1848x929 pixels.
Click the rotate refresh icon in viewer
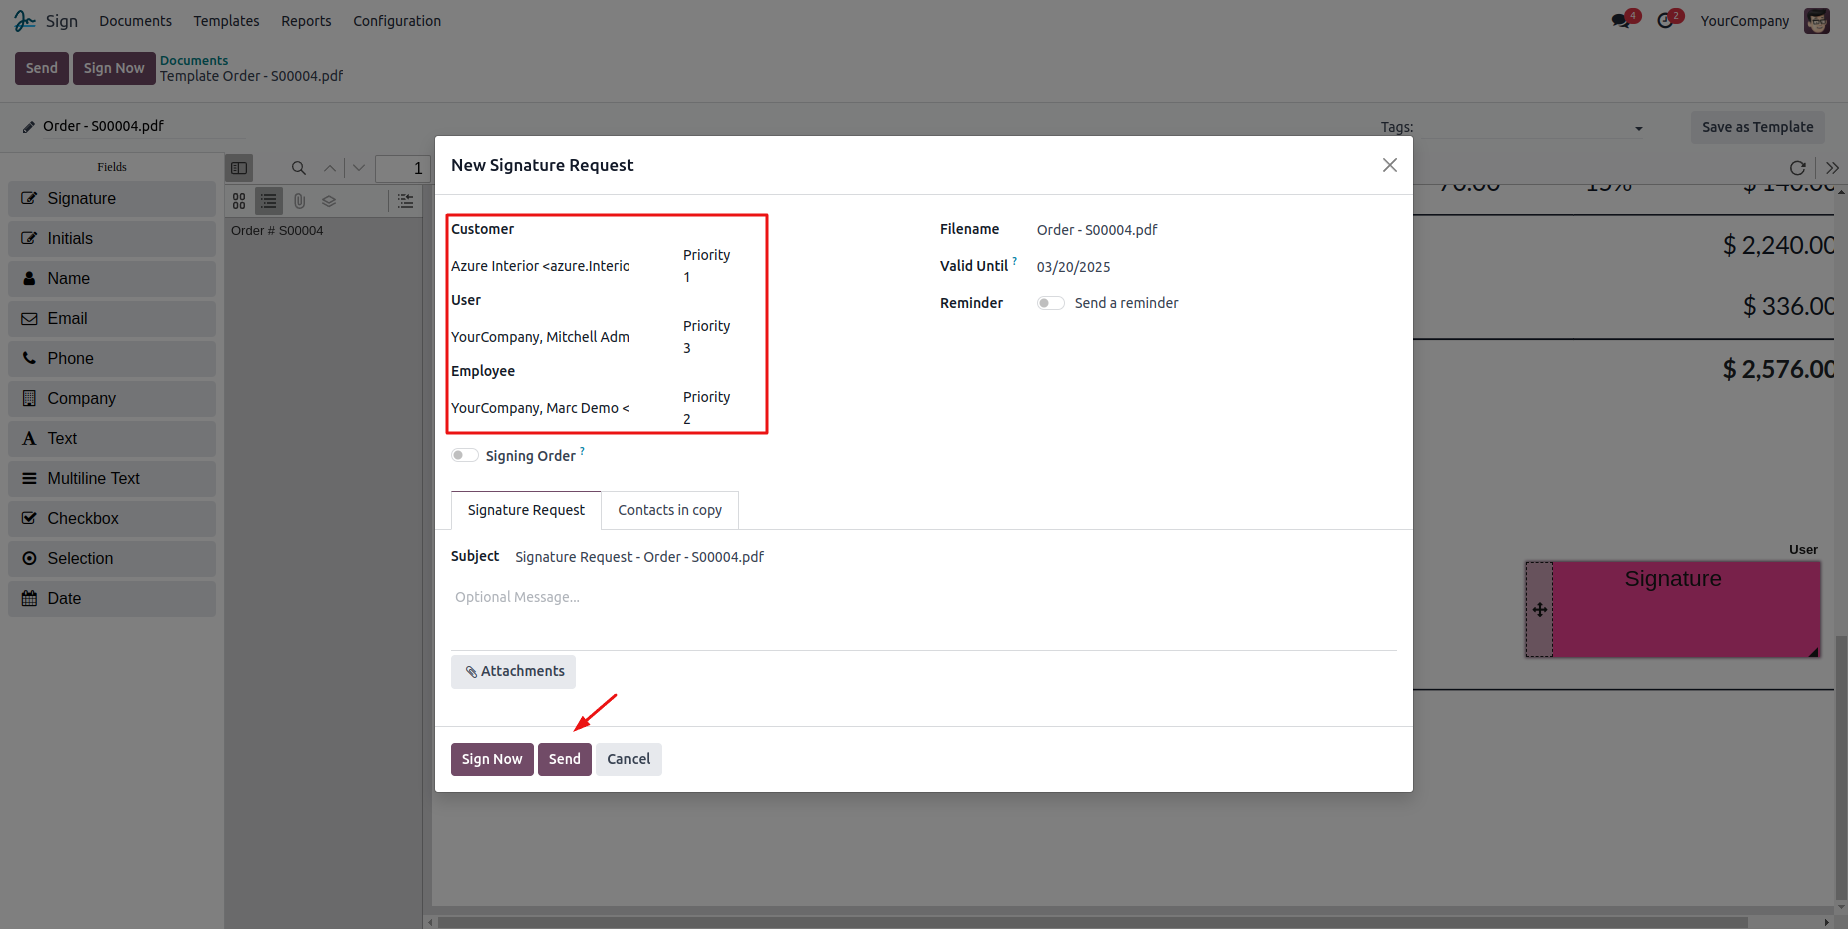[1797, 168]
